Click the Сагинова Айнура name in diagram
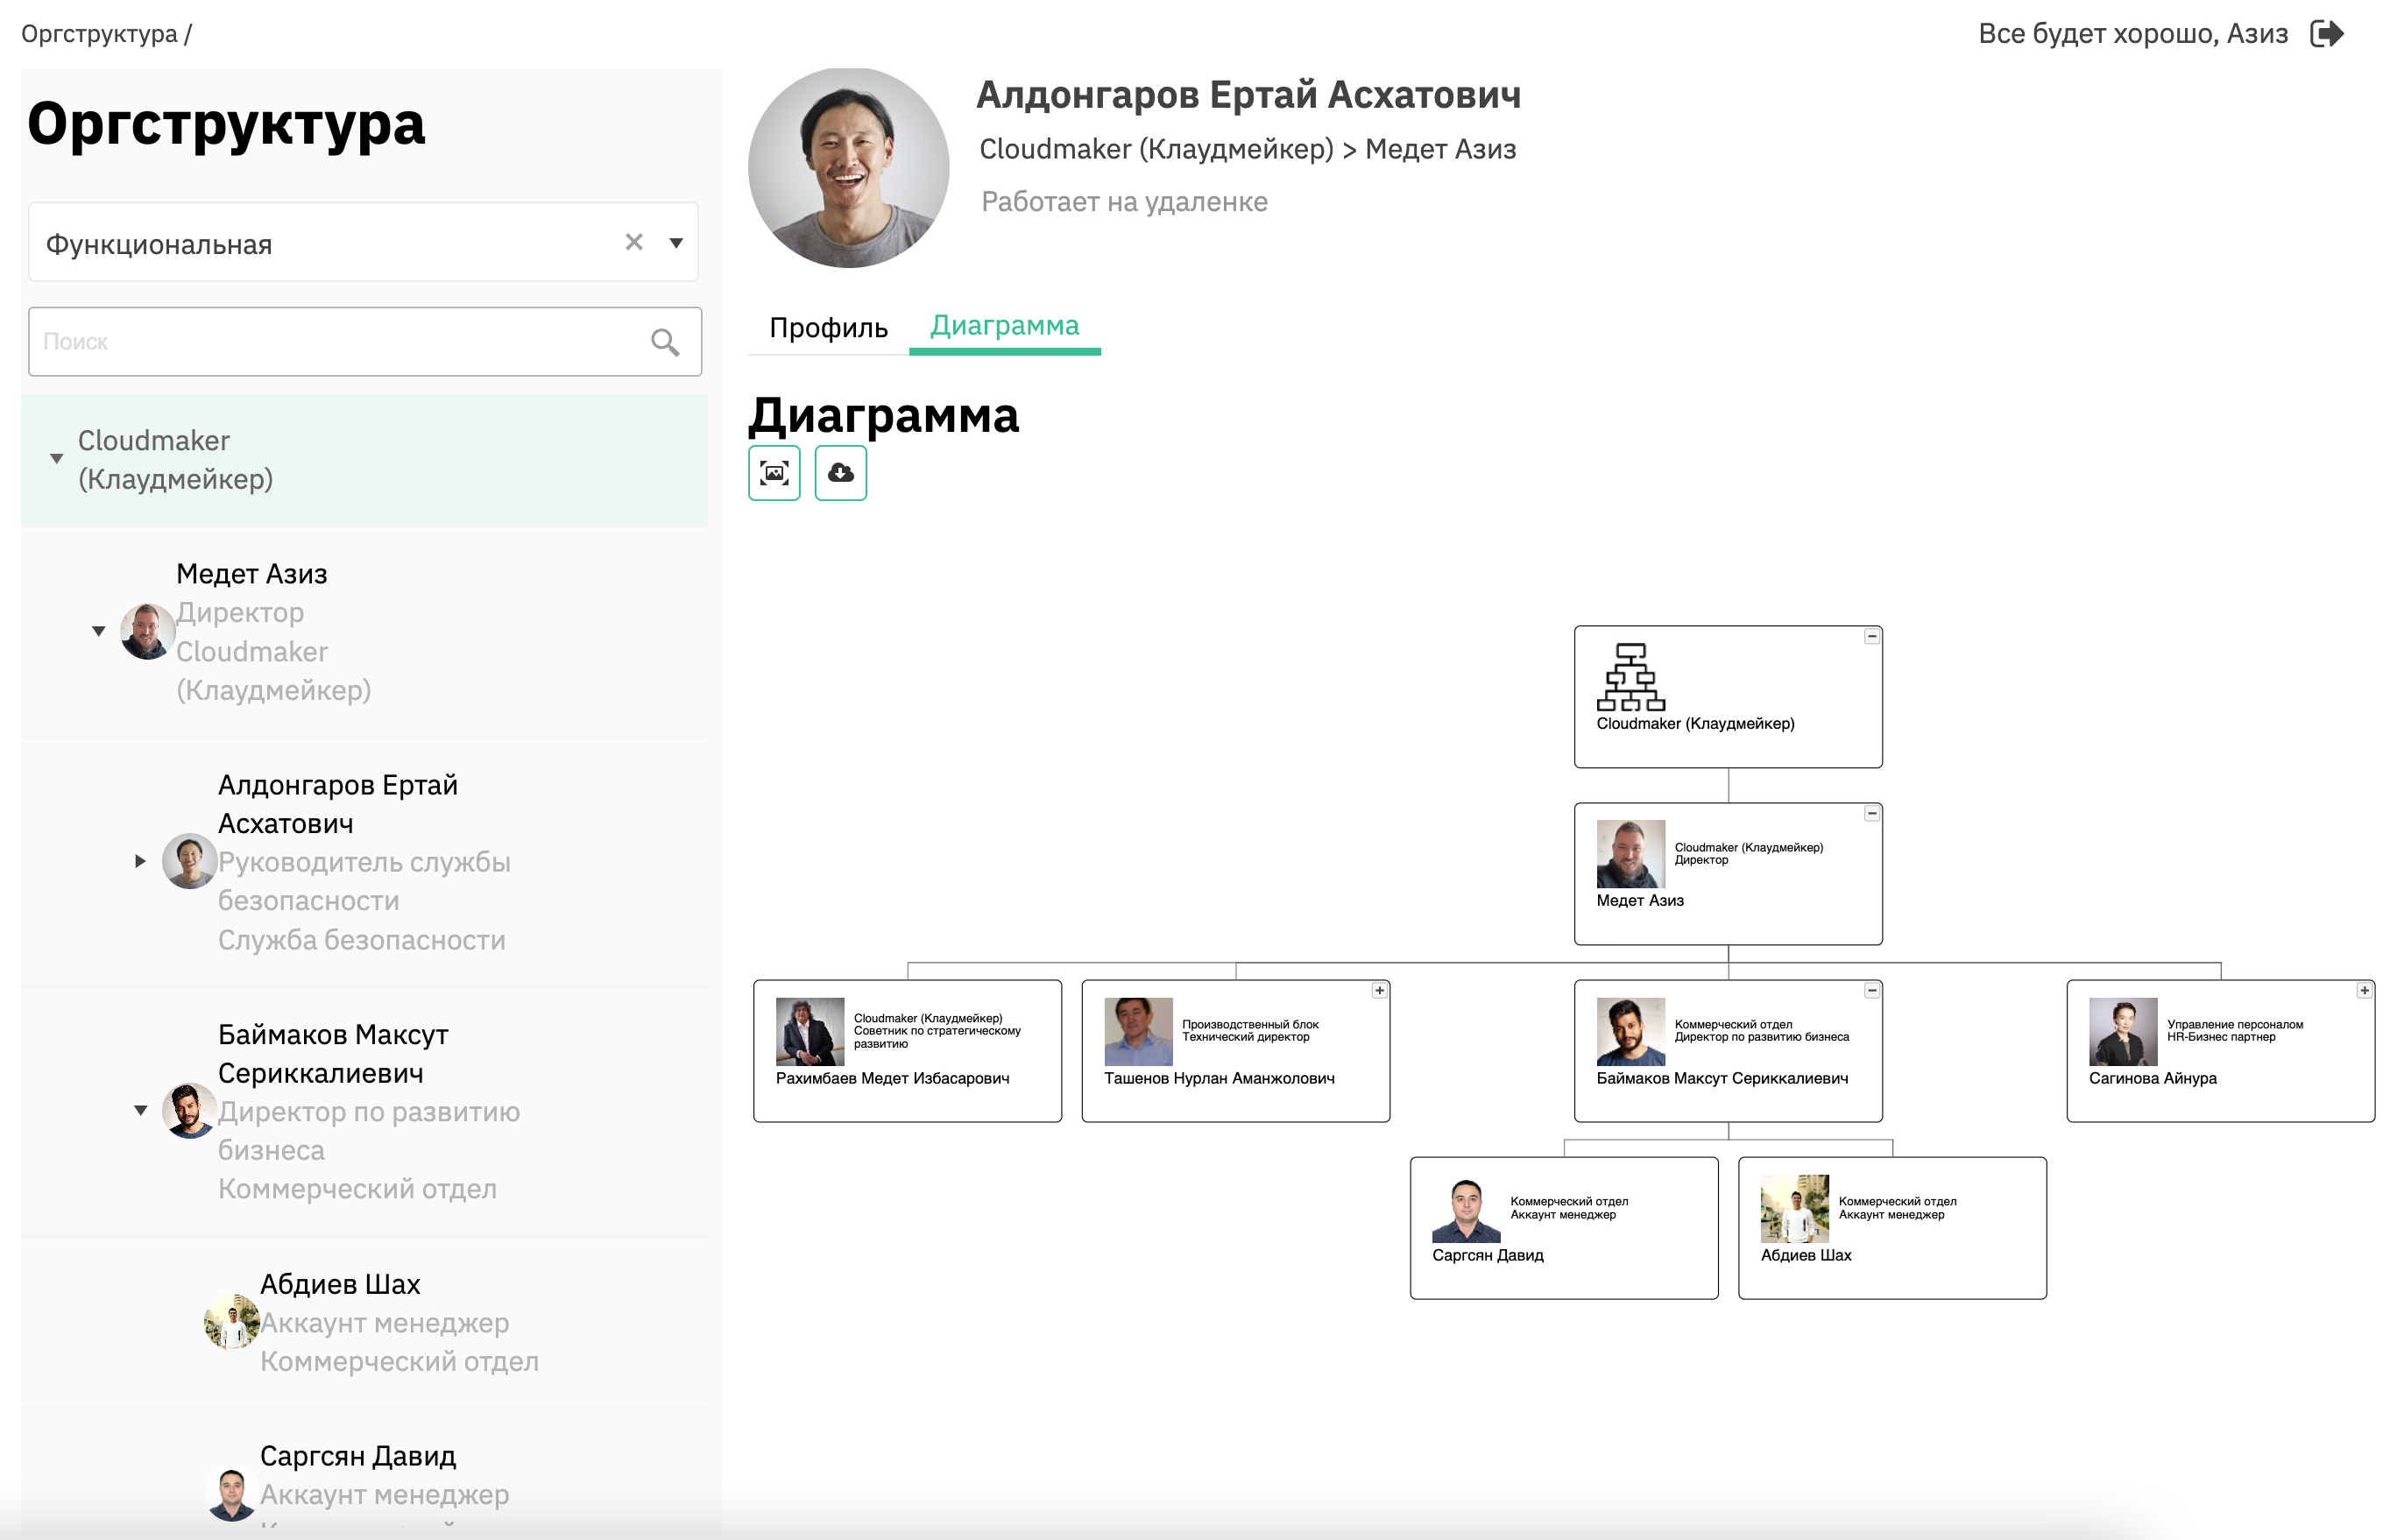The width and height of the screenshot is (2390, 1540). (x=2152, y=1078)
